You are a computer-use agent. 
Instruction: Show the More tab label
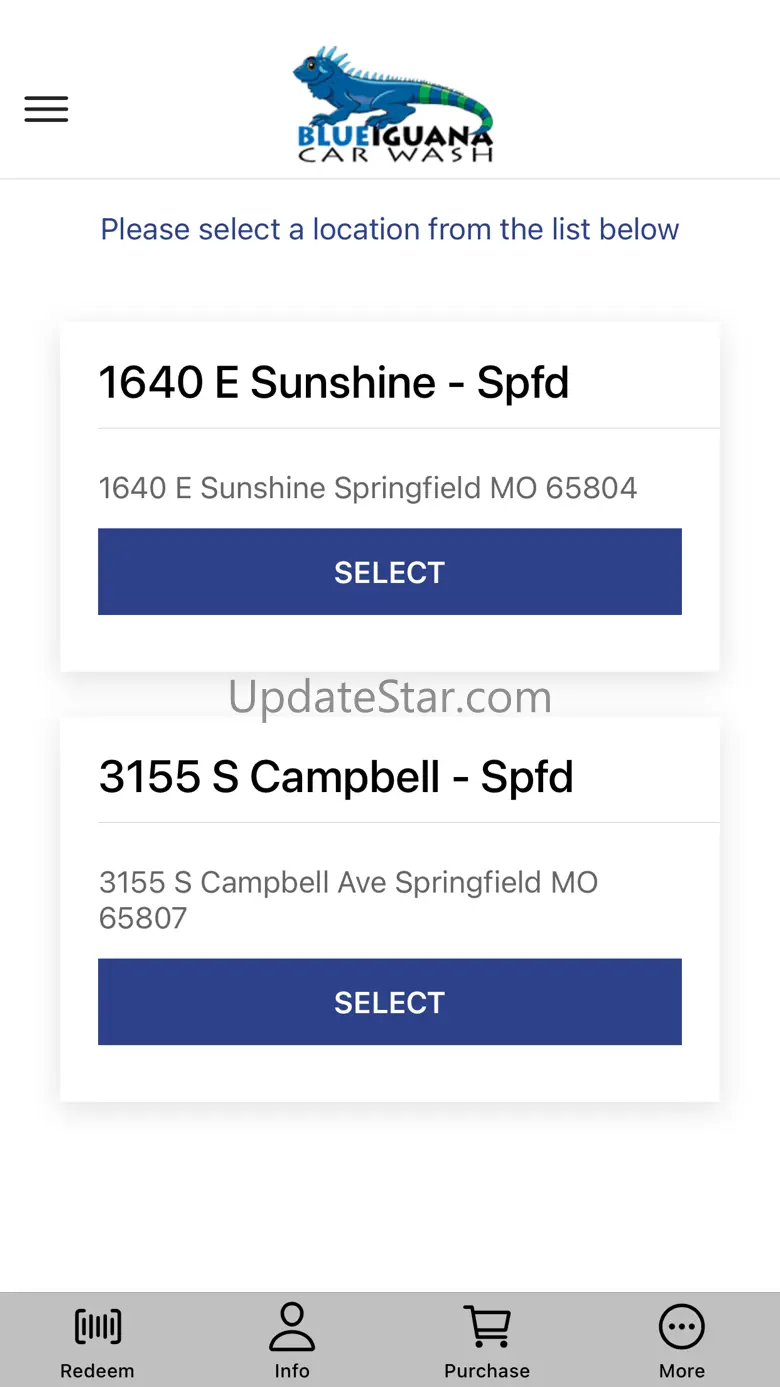pyautogui.click(x=682, y=1371)
